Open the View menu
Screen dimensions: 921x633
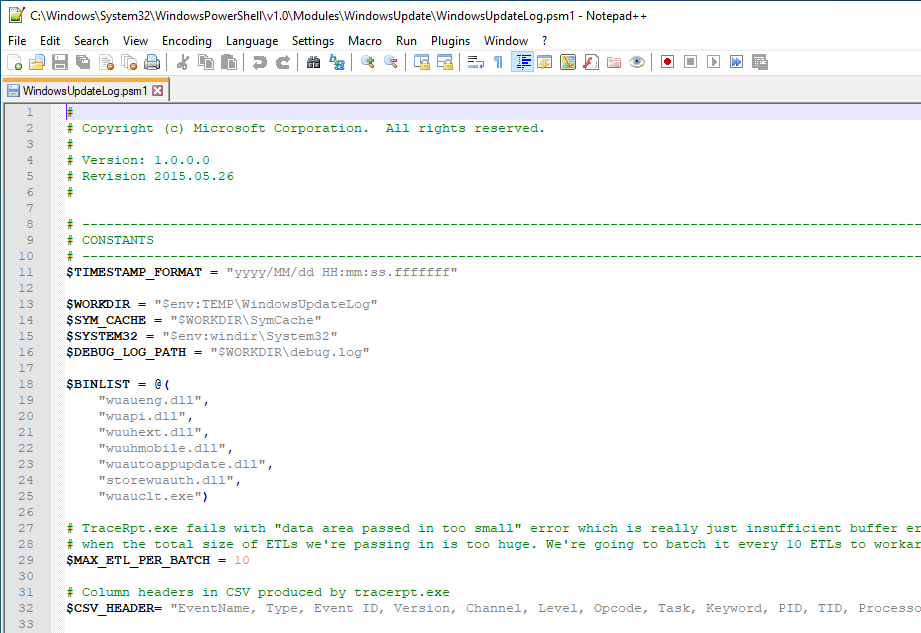click(x=135, y=41)
